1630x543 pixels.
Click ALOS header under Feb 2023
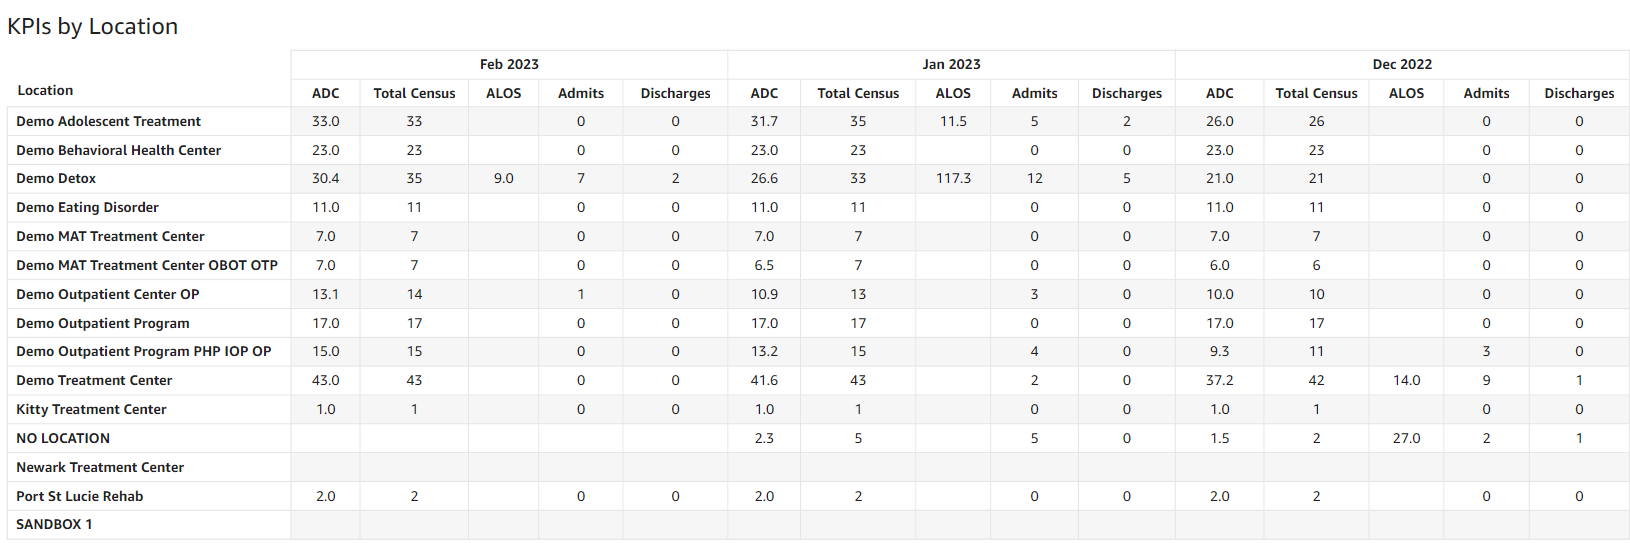(x=504, y=93)
